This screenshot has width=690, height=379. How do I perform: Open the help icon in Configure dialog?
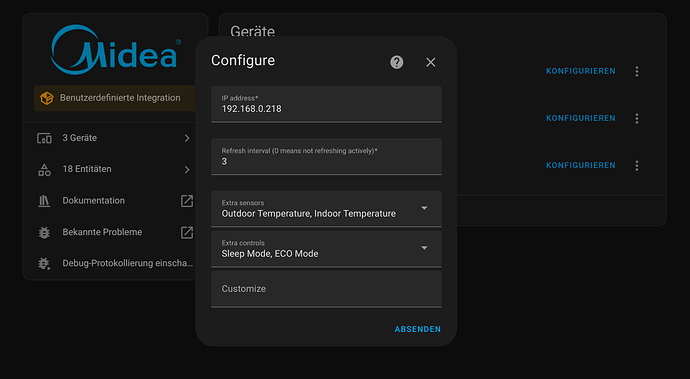(396, 62)
